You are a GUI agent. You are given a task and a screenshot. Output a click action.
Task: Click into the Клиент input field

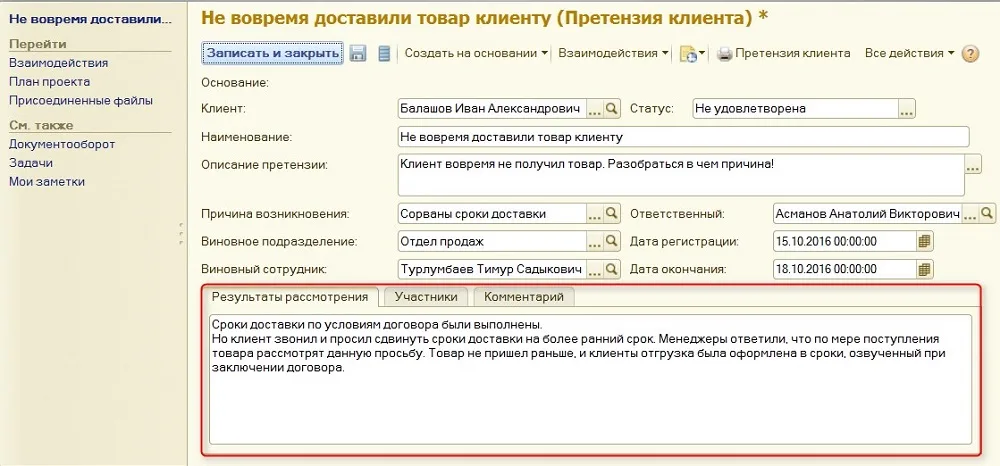point(491,109)
